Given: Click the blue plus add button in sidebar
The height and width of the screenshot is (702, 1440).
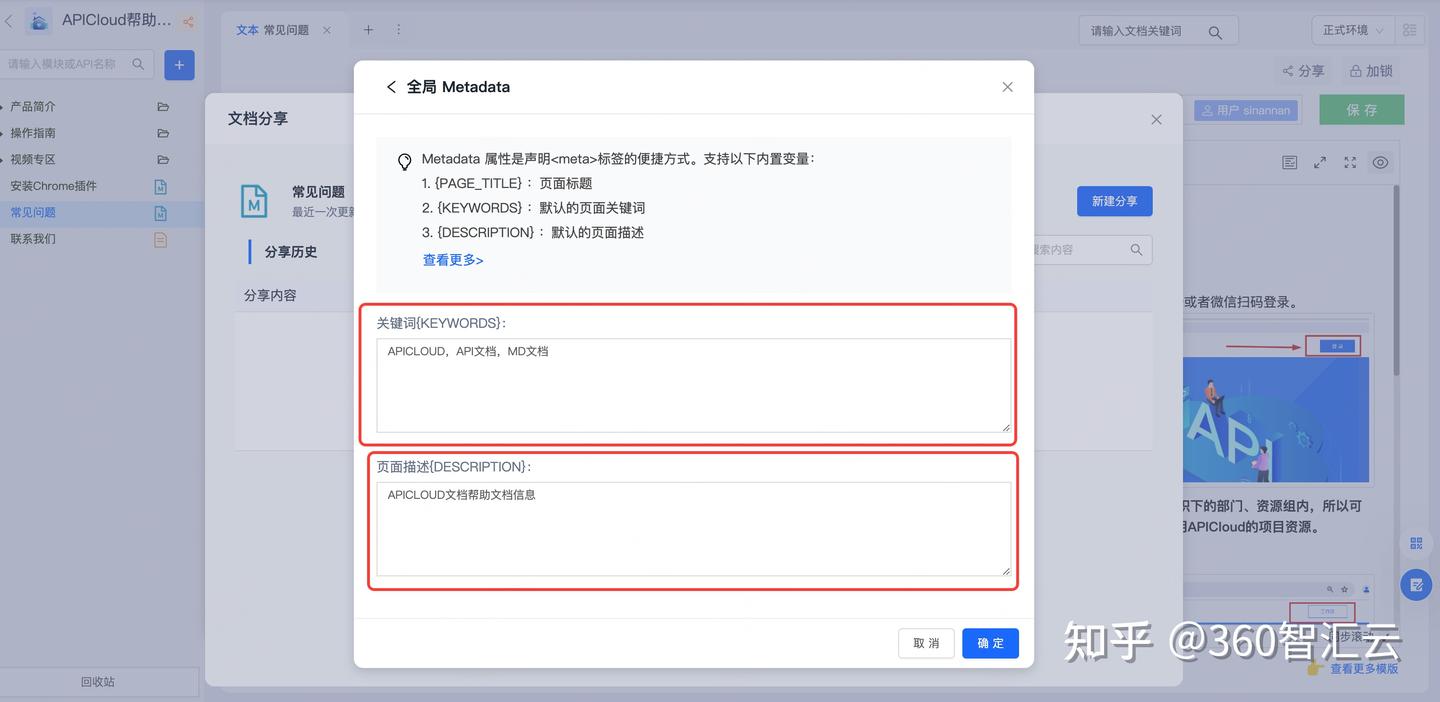Looking at the screenshot, I should [x=179, y=65].
